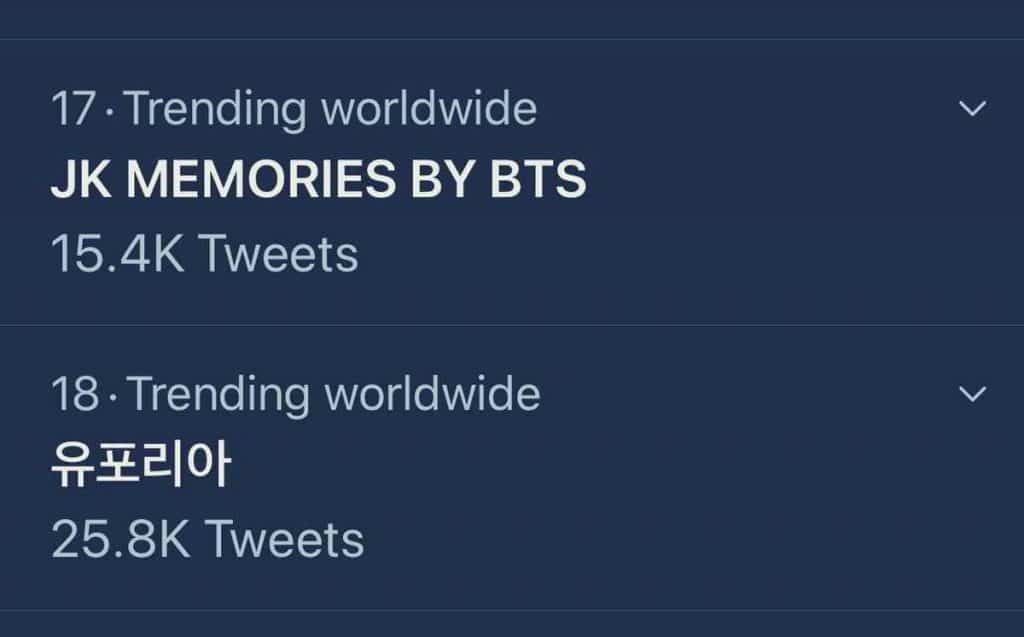Click the 25.8K Tweets count
The image size is (1024, 637).
coord(207,540)
